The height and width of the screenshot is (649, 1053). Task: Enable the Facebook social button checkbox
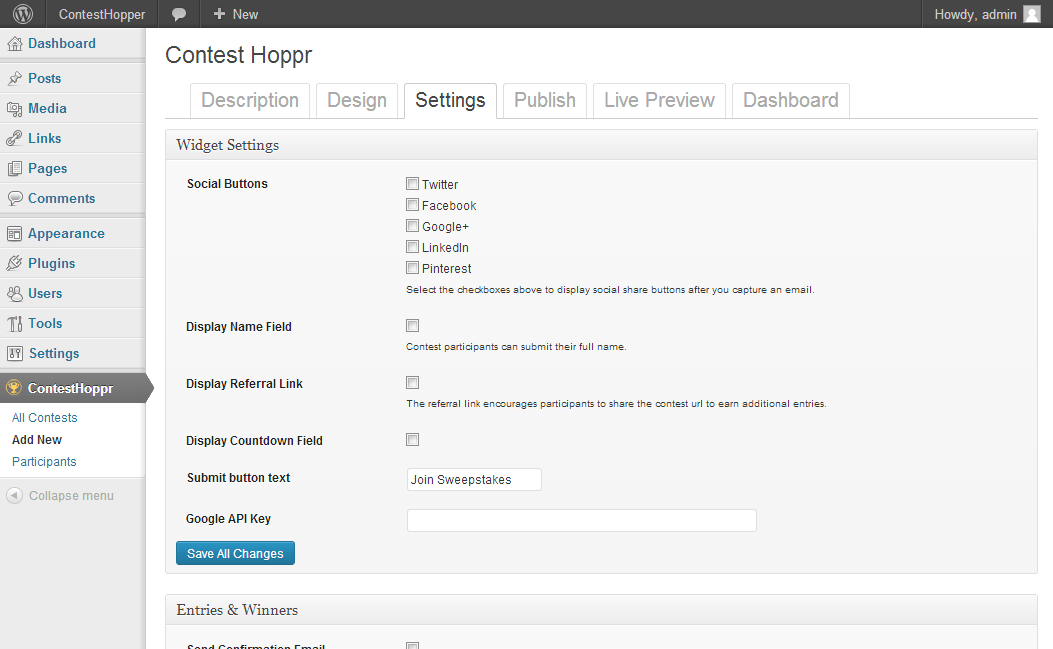tap(412, 204)
